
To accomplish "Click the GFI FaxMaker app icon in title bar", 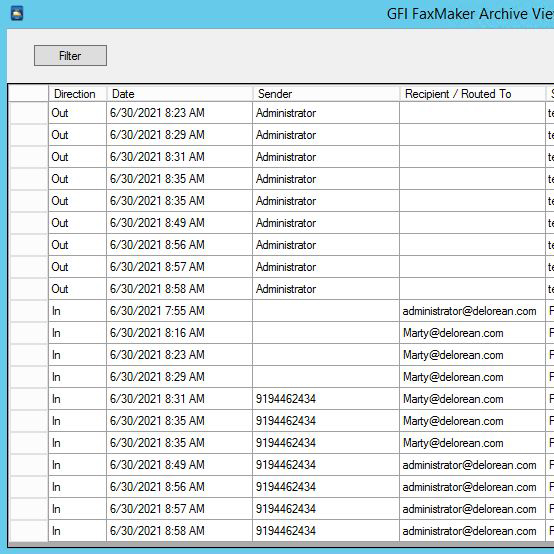I will [17, 14].
